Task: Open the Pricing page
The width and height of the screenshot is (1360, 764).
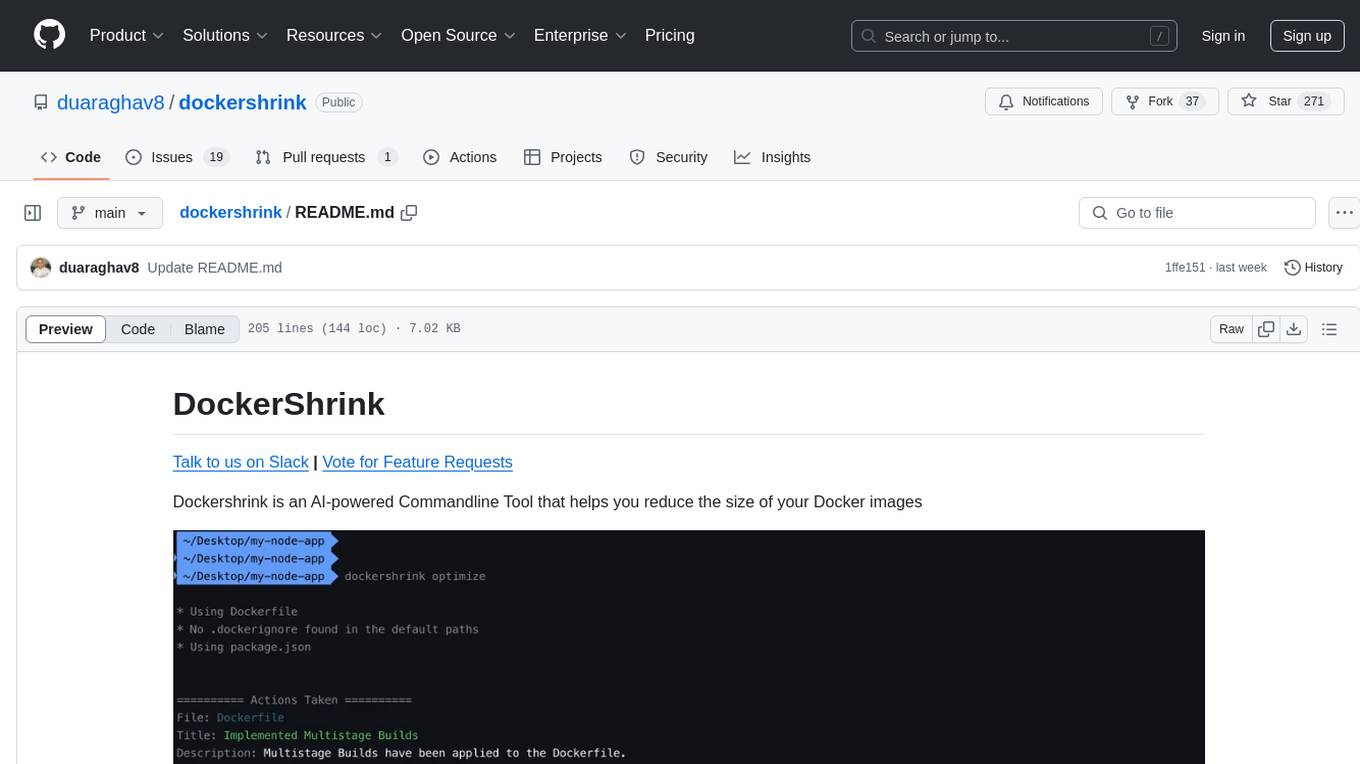Action: [x=670, y=35]
